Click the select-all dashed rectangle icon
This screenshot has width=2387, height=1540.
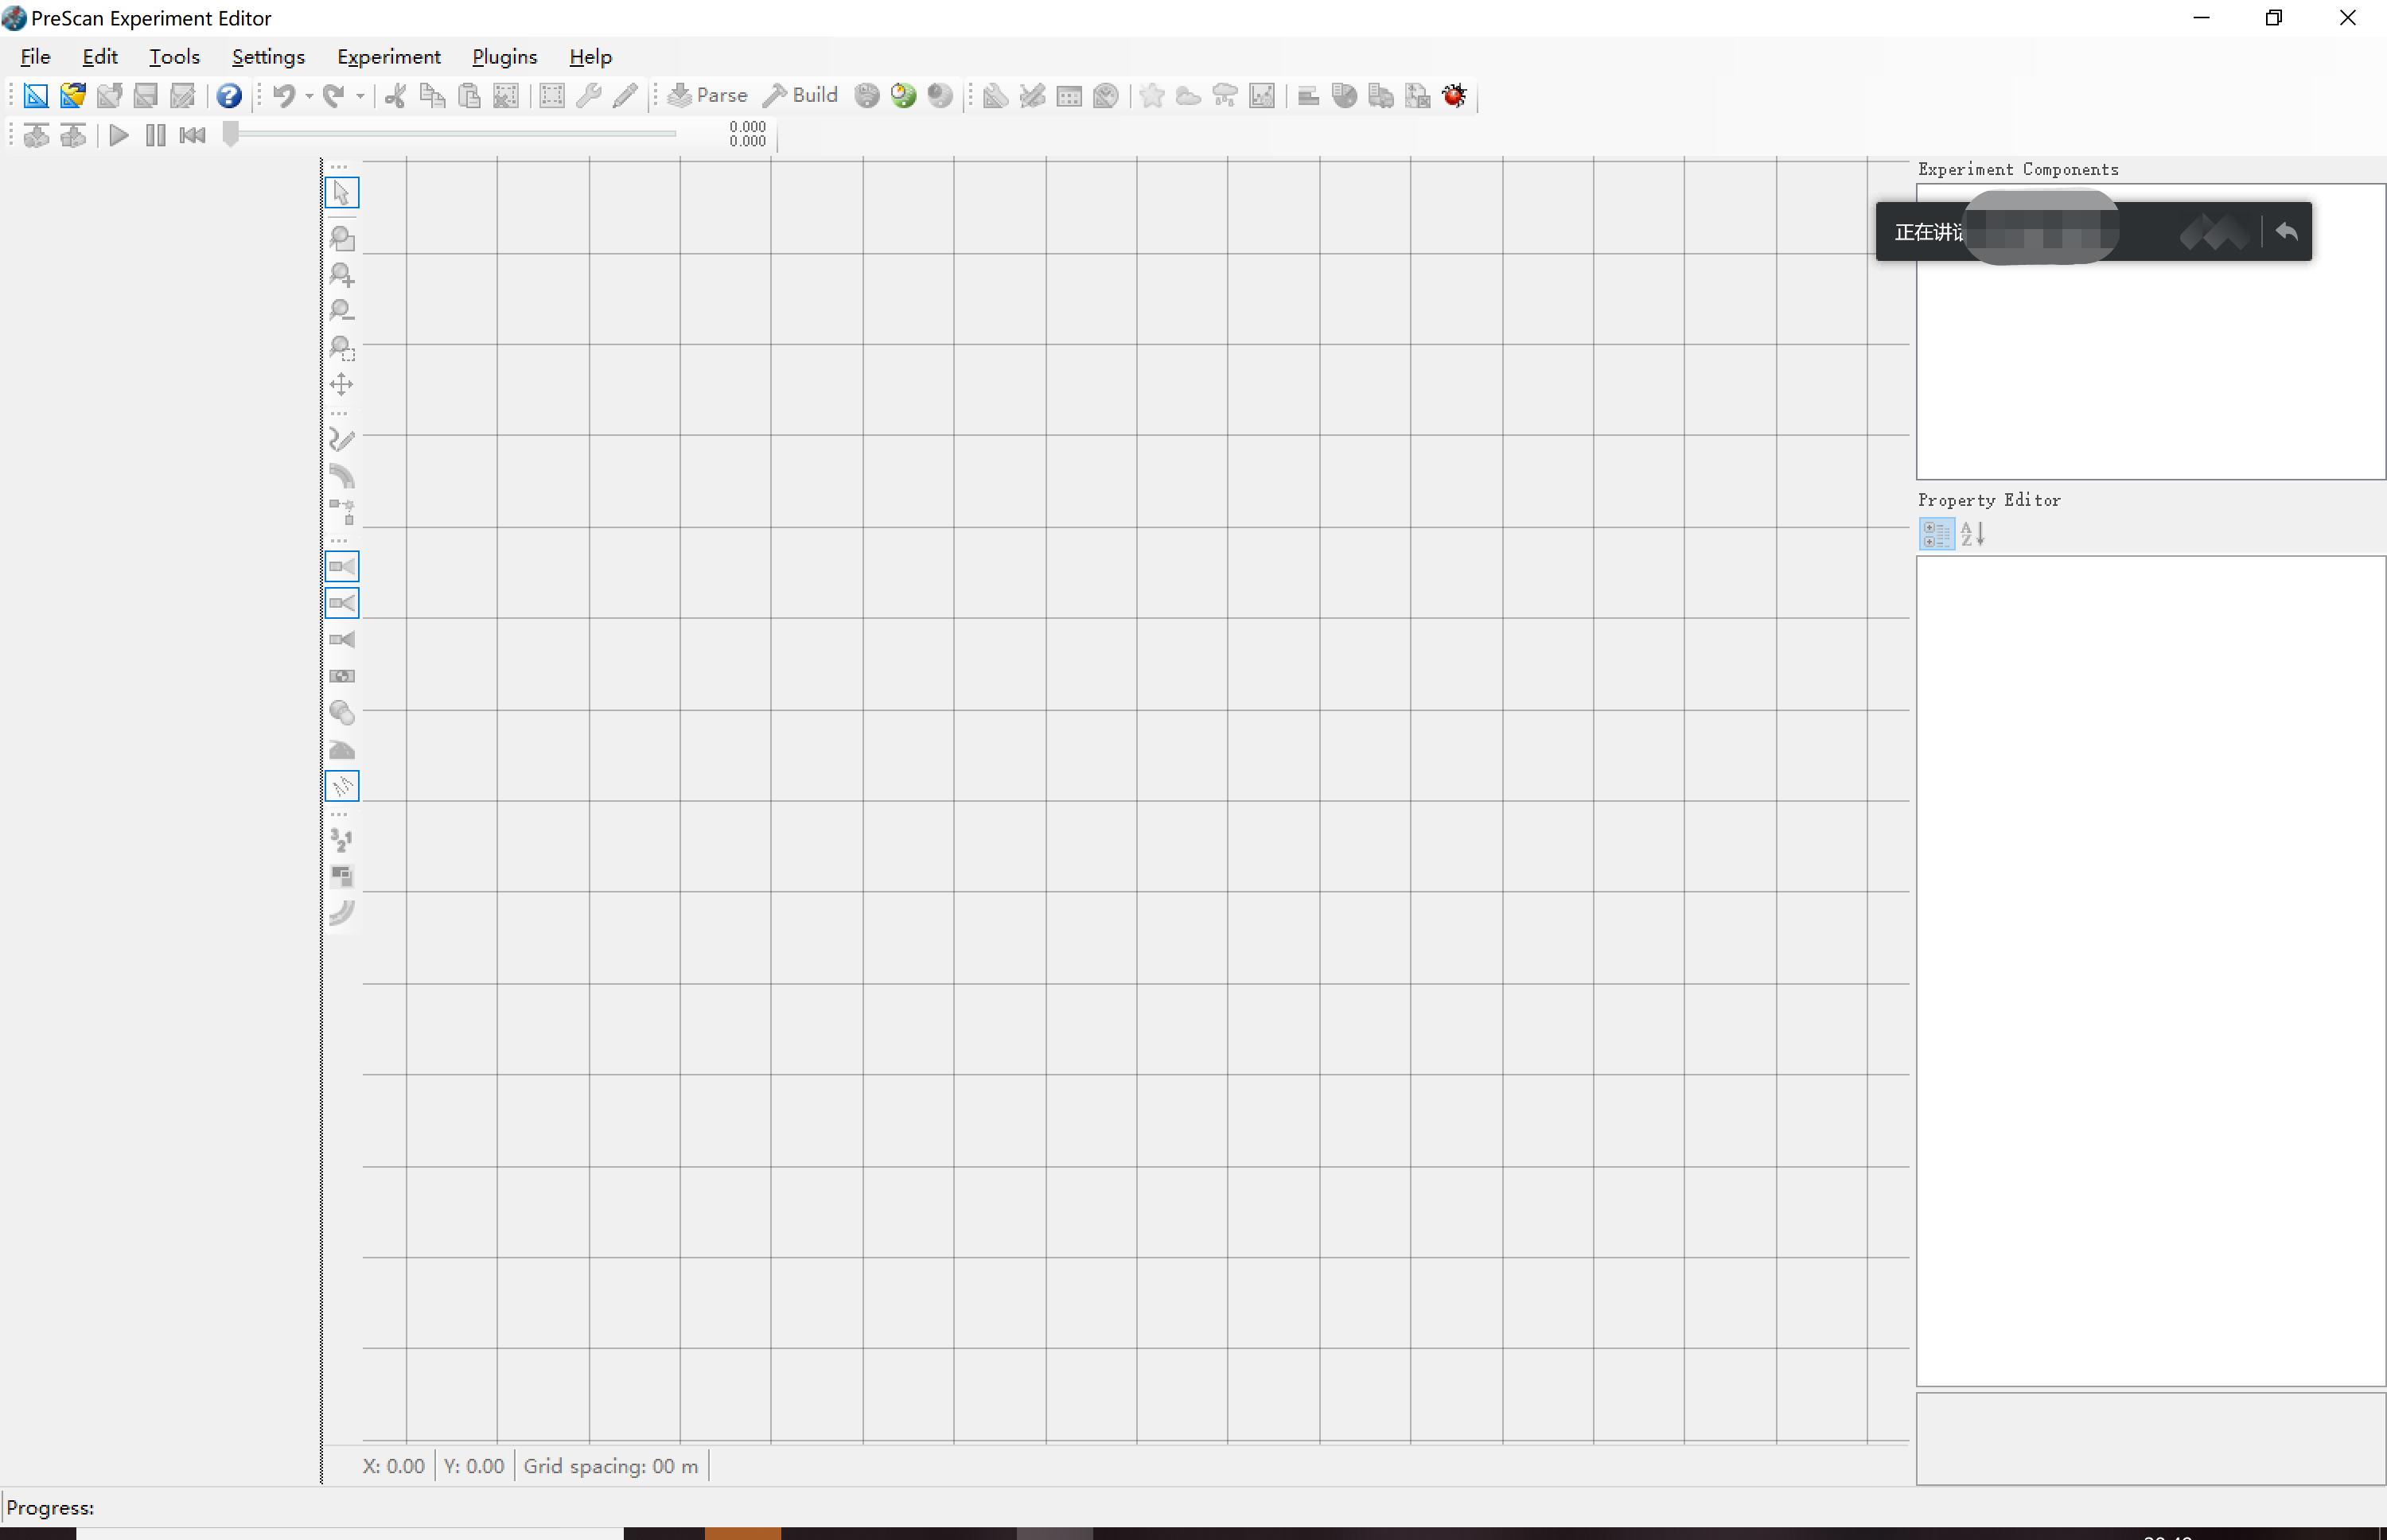click(552, 95)
